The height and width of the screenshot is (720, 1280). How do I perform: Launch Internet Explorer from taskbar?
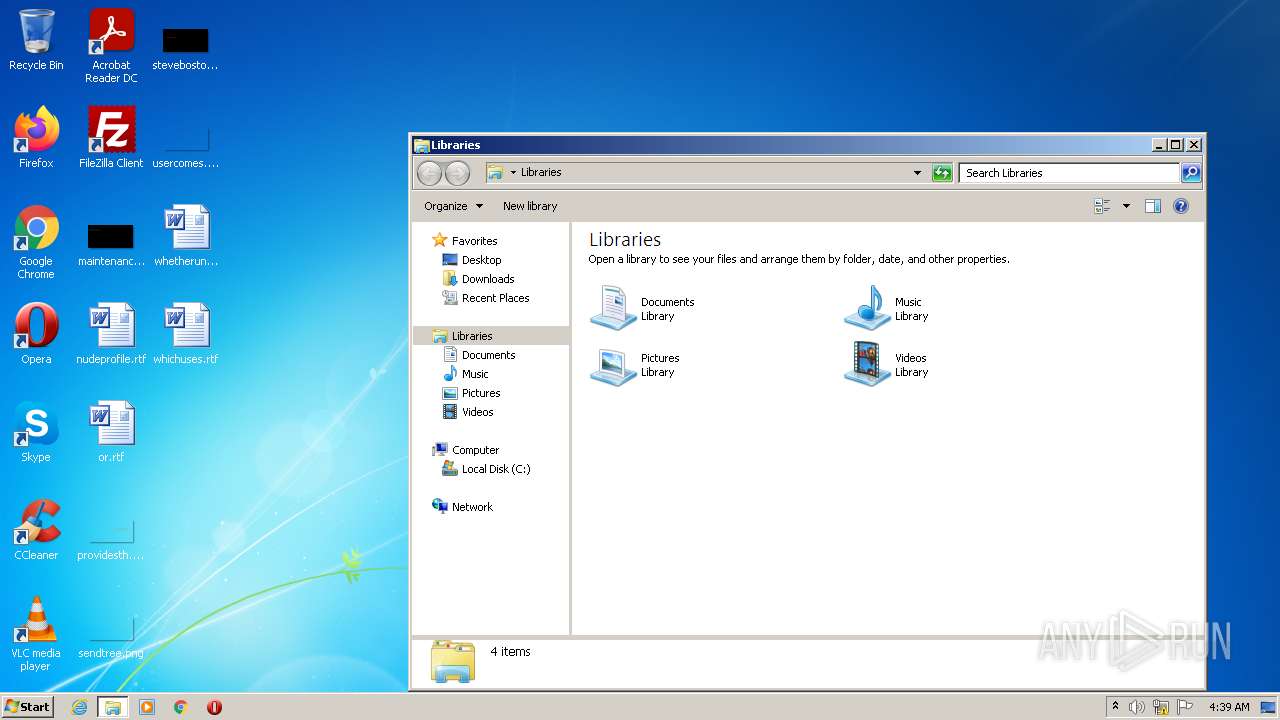point(80,707)
